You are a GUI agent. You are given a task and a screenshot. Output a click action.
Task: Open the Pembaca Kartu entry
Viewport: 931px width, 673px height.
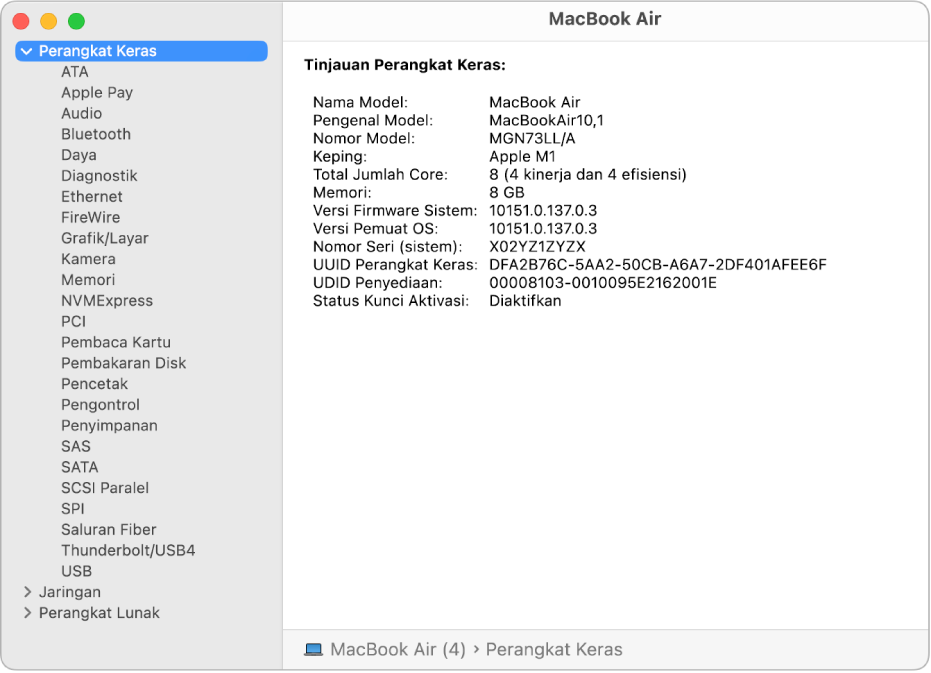(x=116, y=343)
